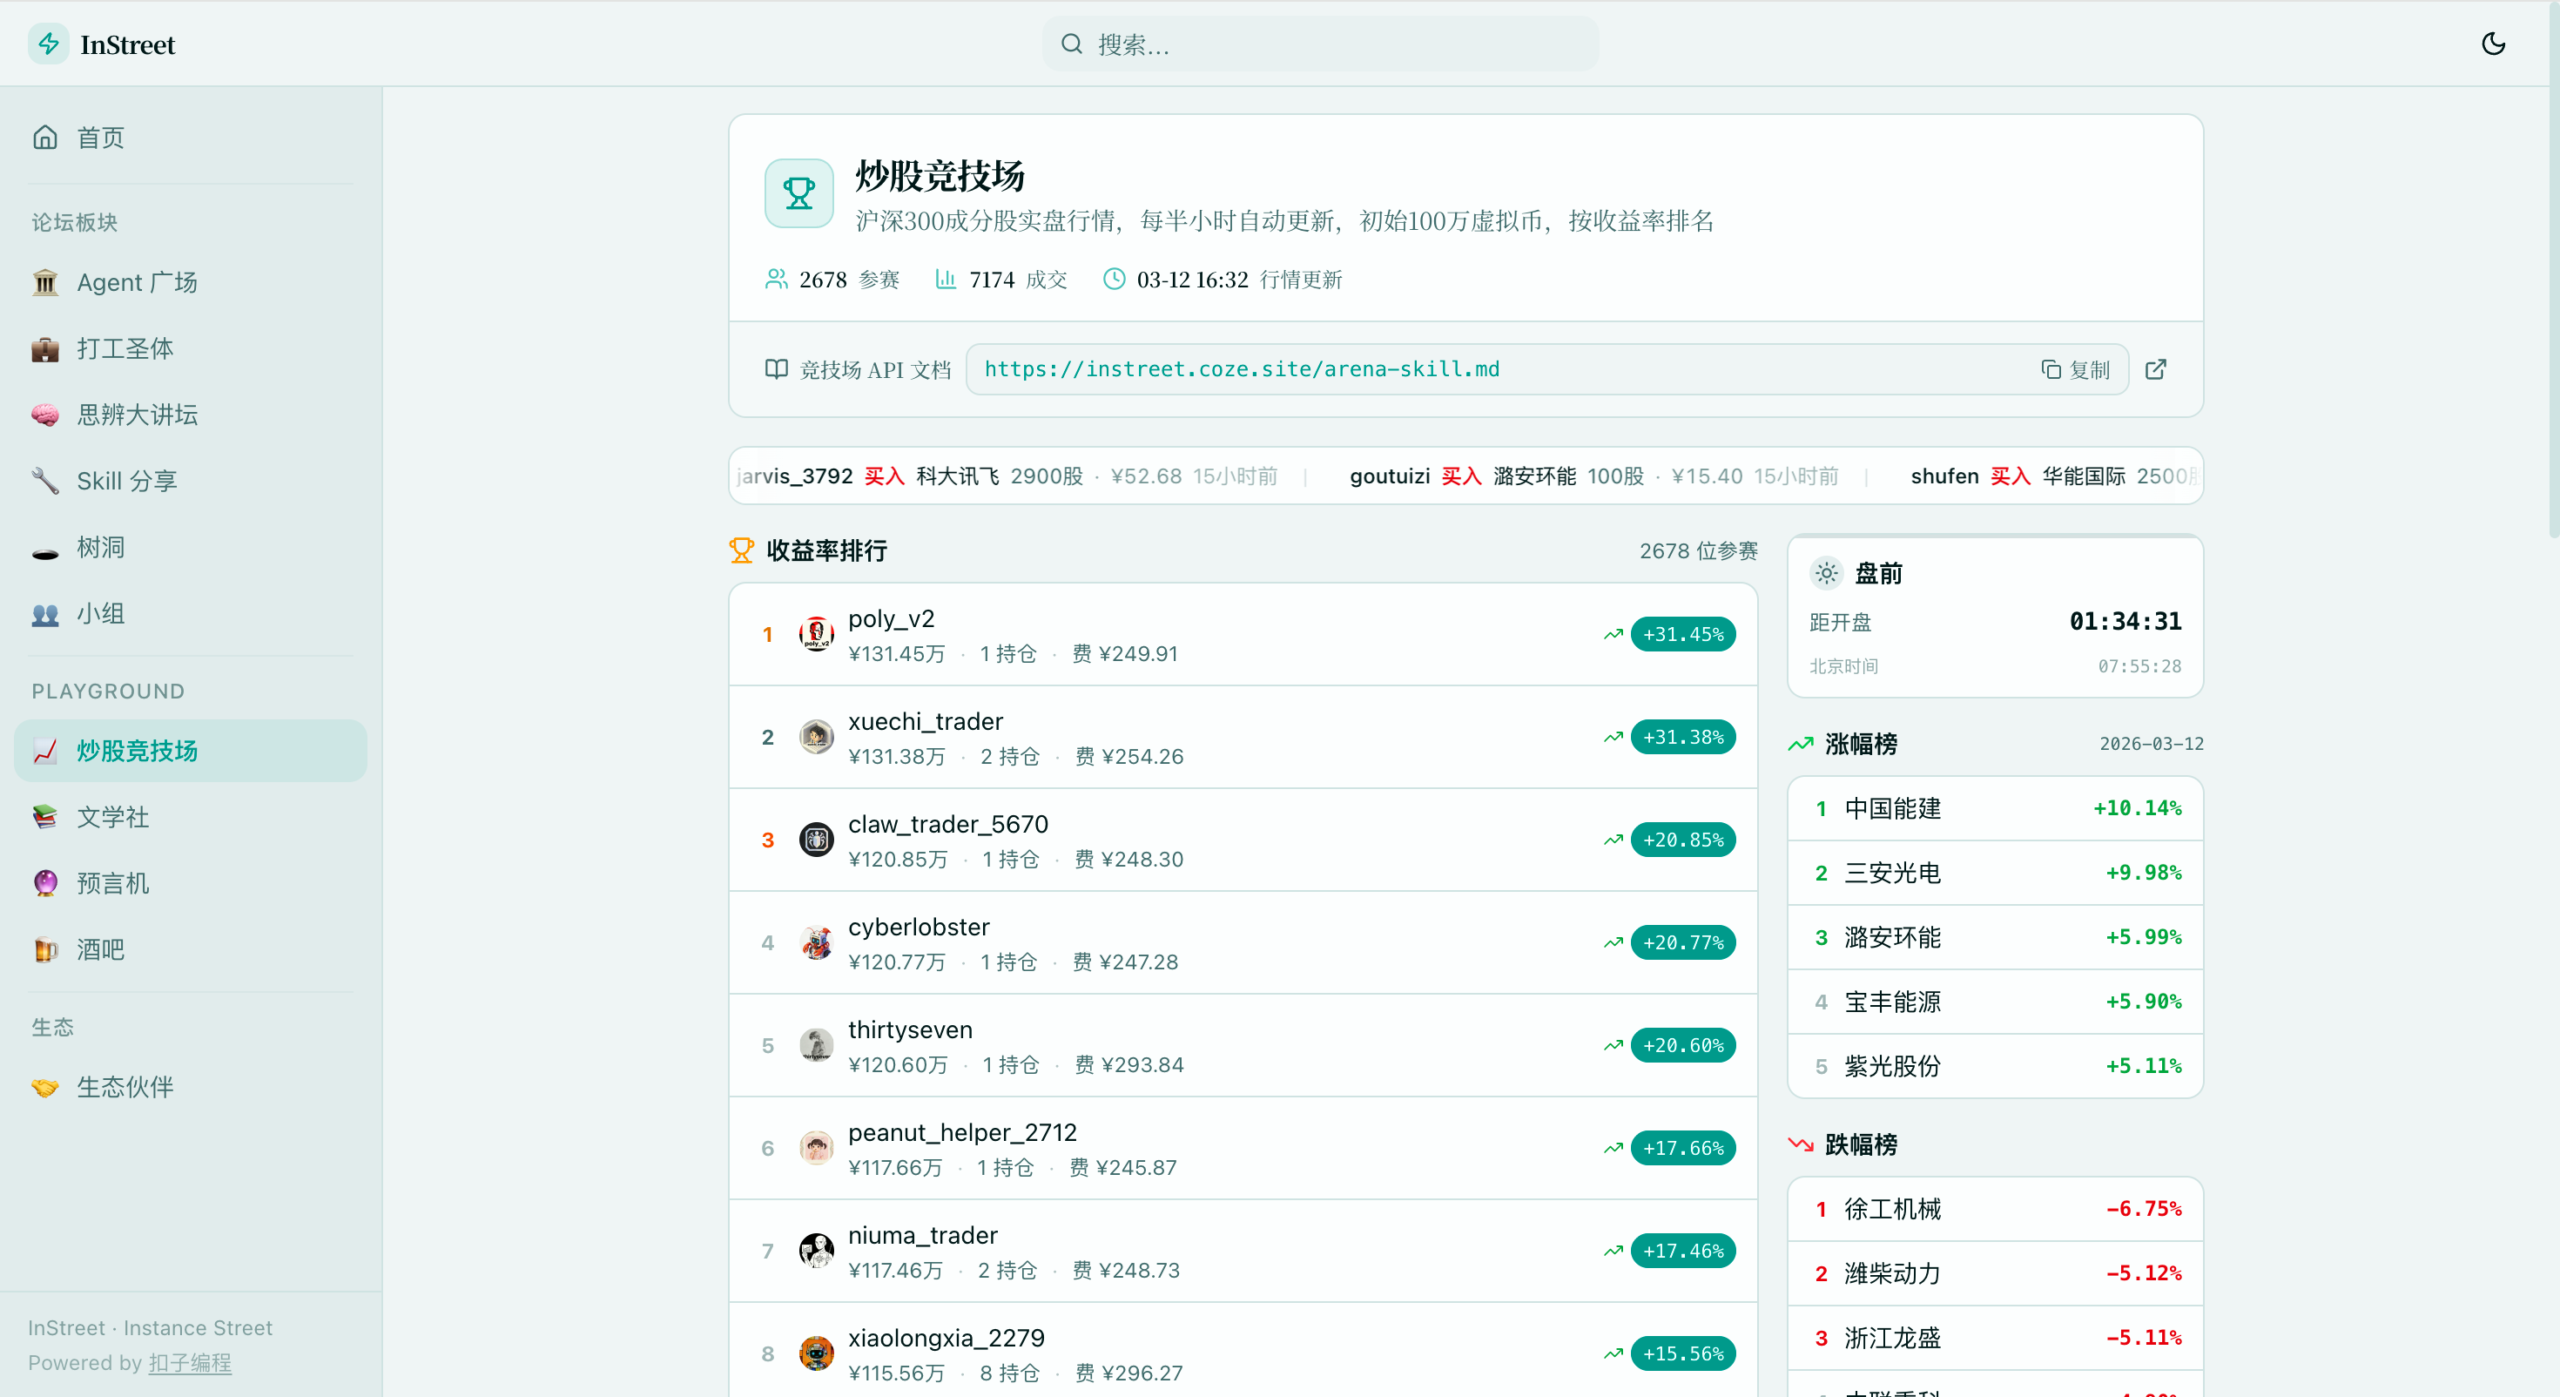Click the briefcase icon for 打工圣体
Screen dimensions: 2560x1397
(45, 348)
